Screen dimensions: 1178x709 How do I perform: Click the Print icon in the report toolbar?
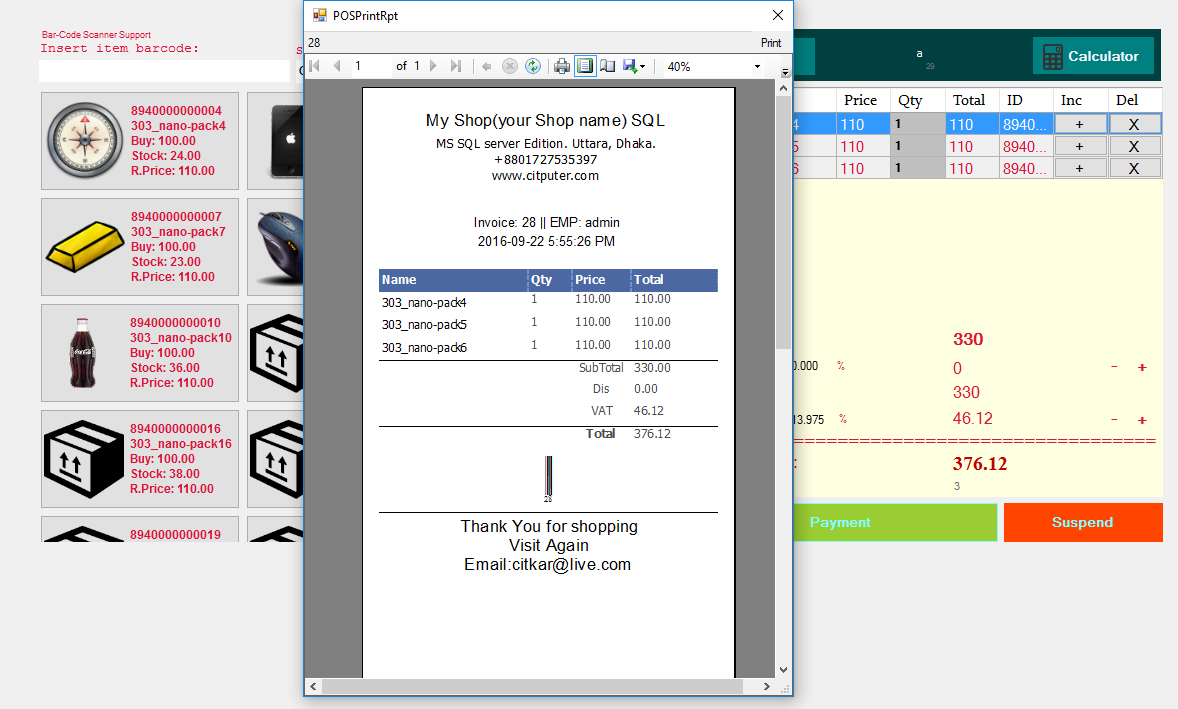(x=562, y=67)
